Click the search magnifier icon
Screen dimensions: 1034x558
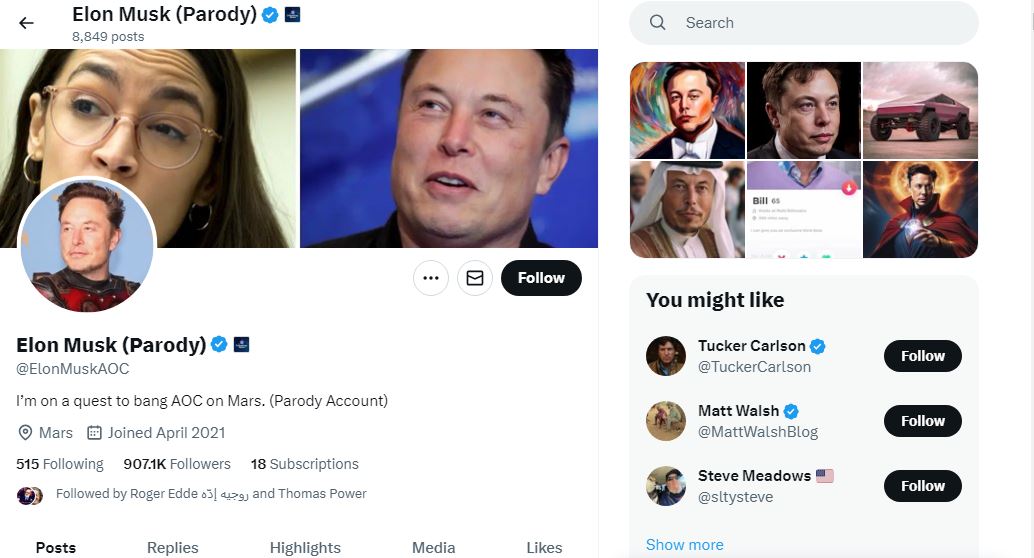[657, 23]
